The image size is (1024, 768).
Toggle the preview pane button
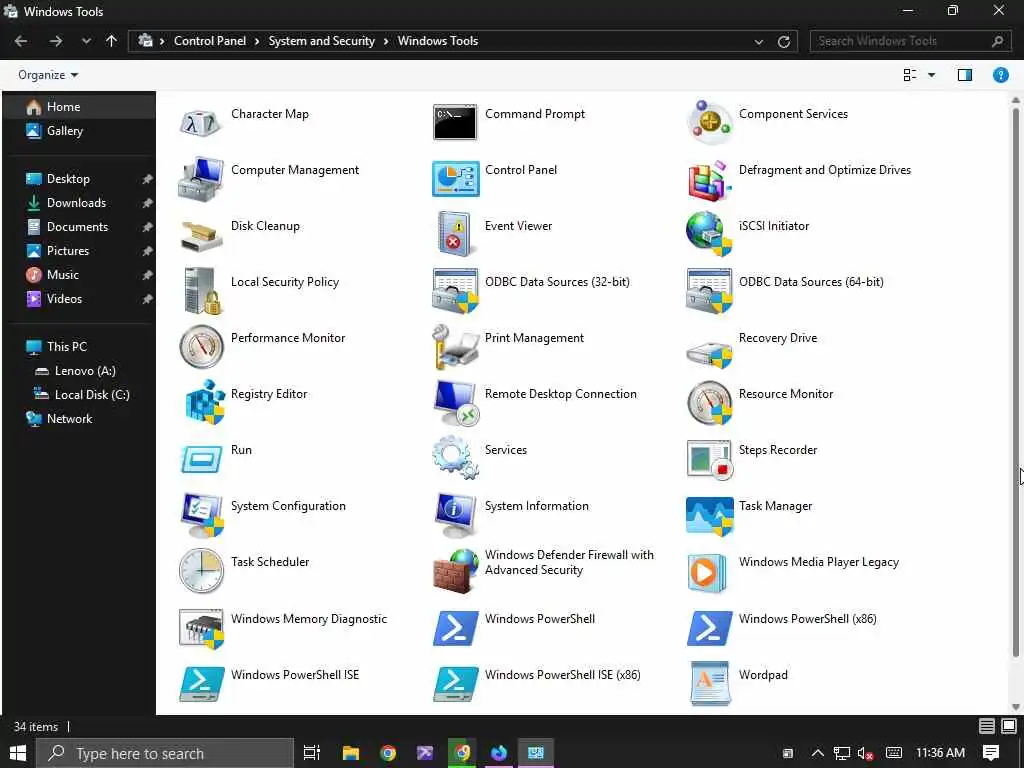pos(965,75)
